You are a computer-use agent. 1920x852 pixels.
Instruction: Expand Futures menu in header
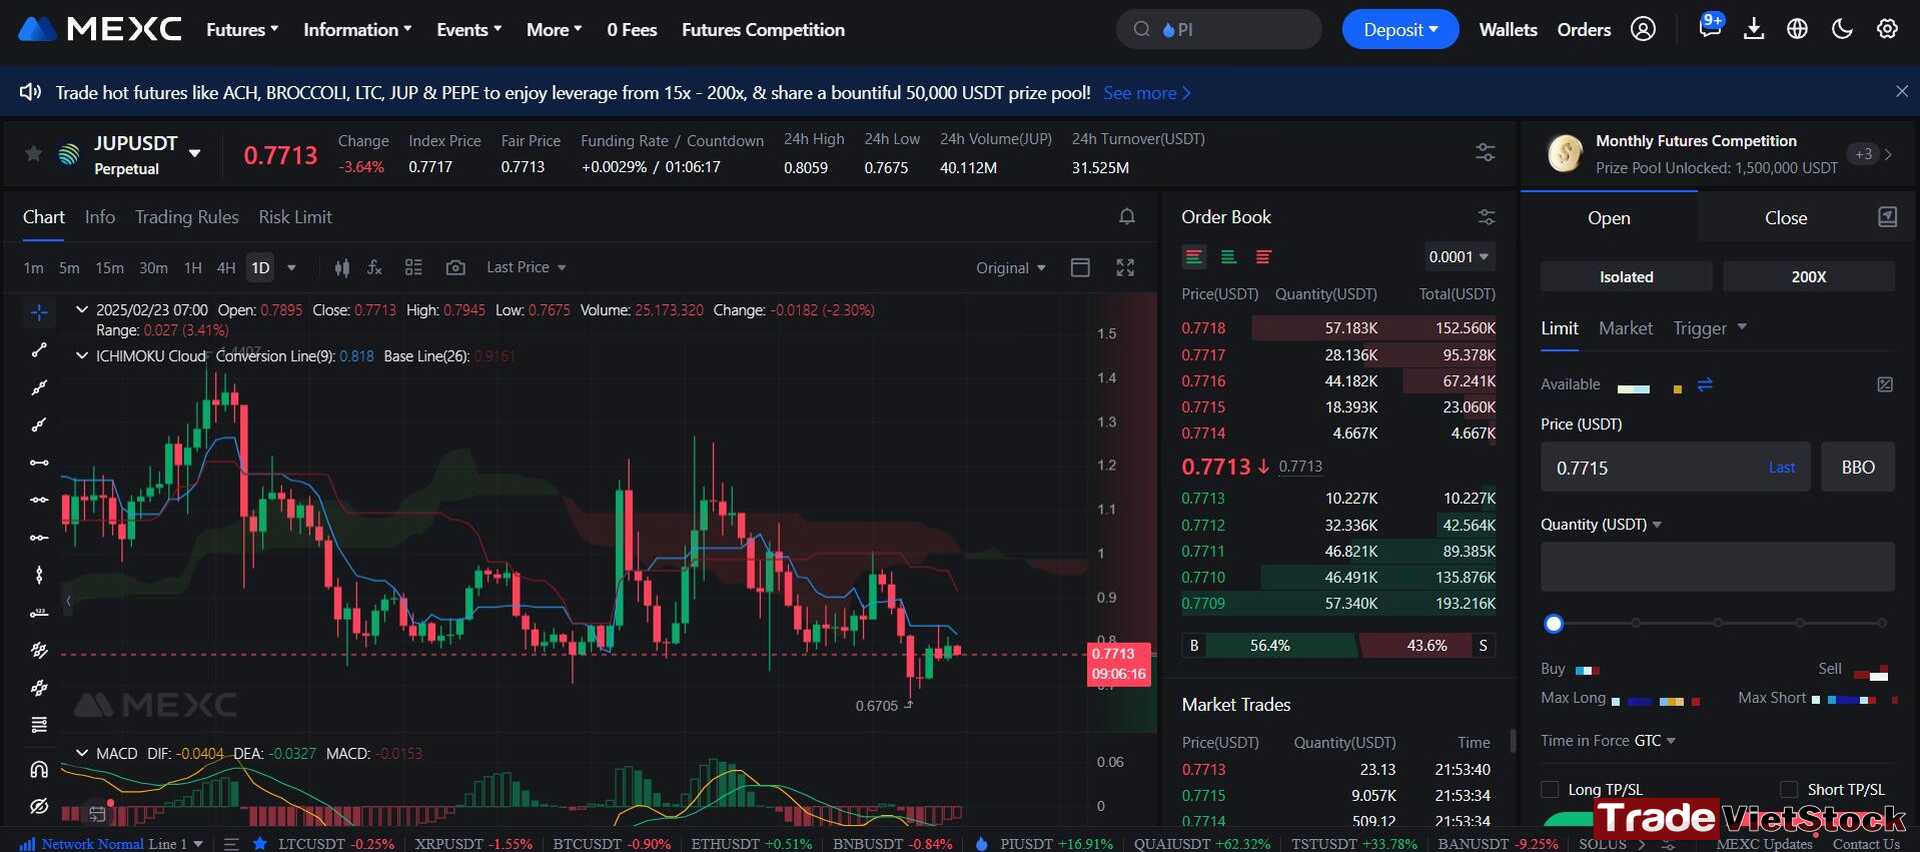[x=242, y=30]
